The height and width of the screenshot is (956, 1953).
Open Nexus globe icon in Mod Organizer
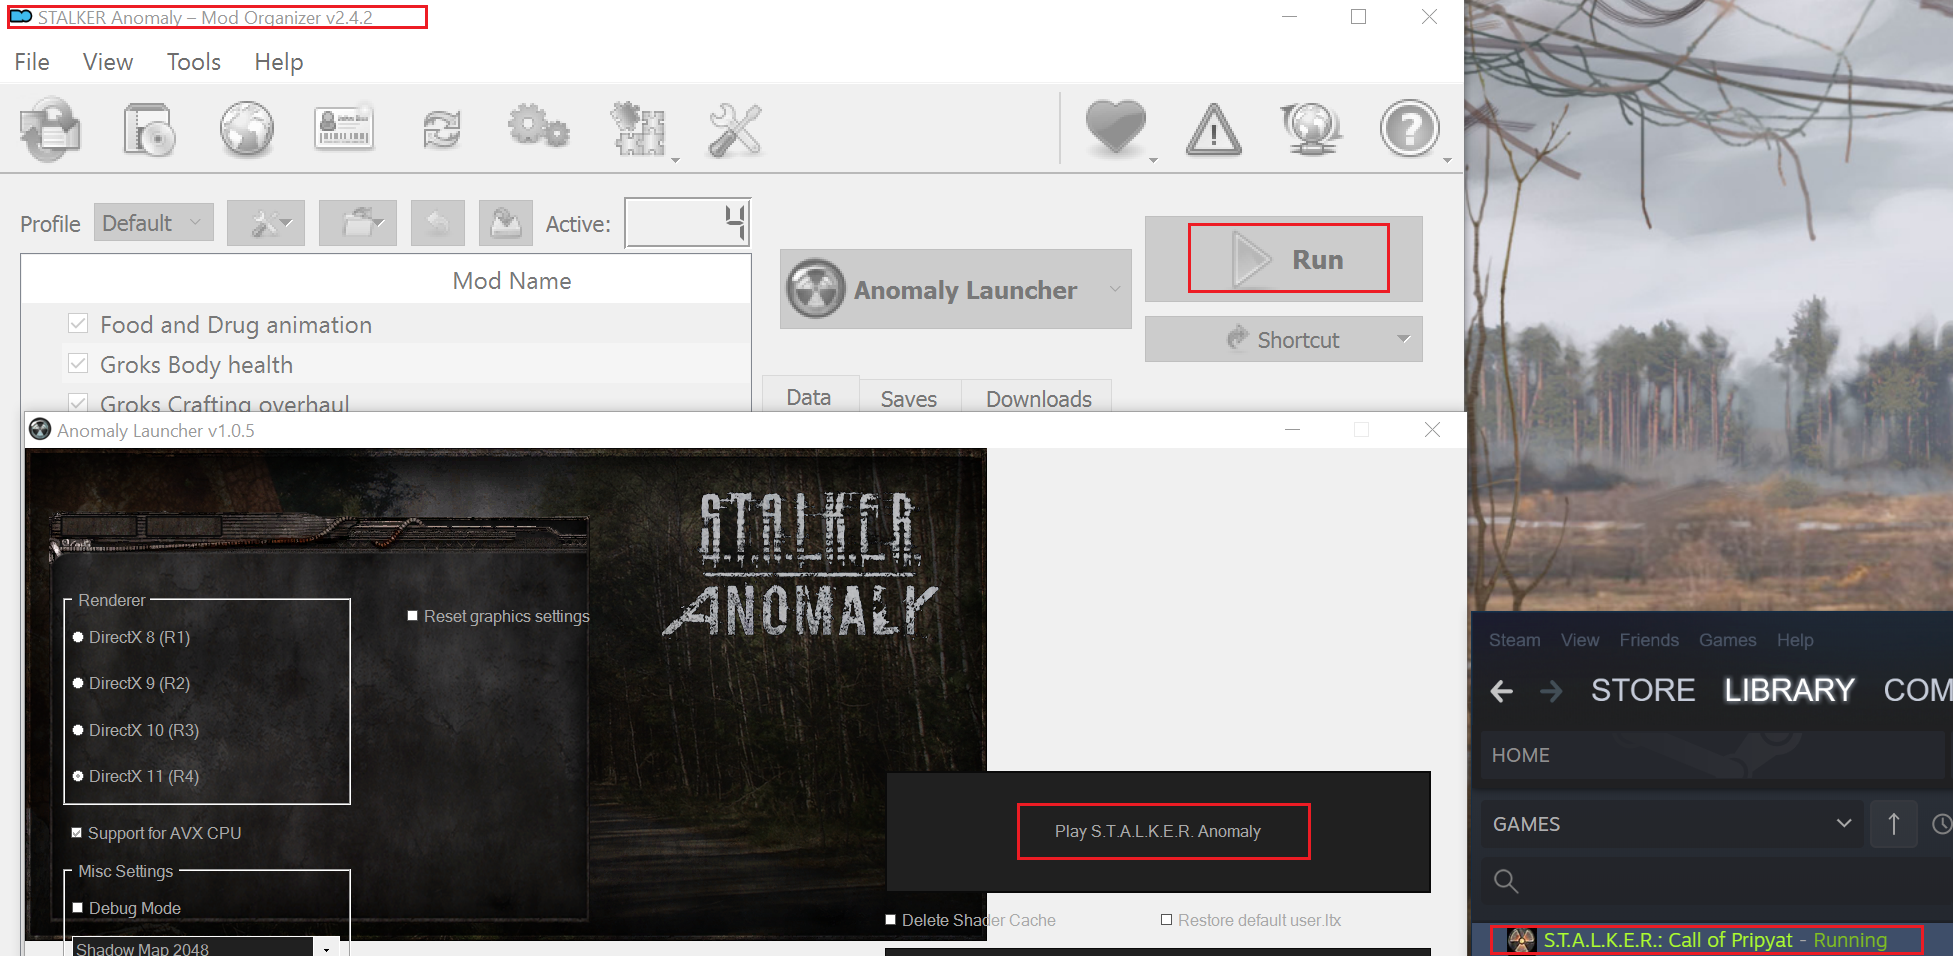[x=247, y=129]
